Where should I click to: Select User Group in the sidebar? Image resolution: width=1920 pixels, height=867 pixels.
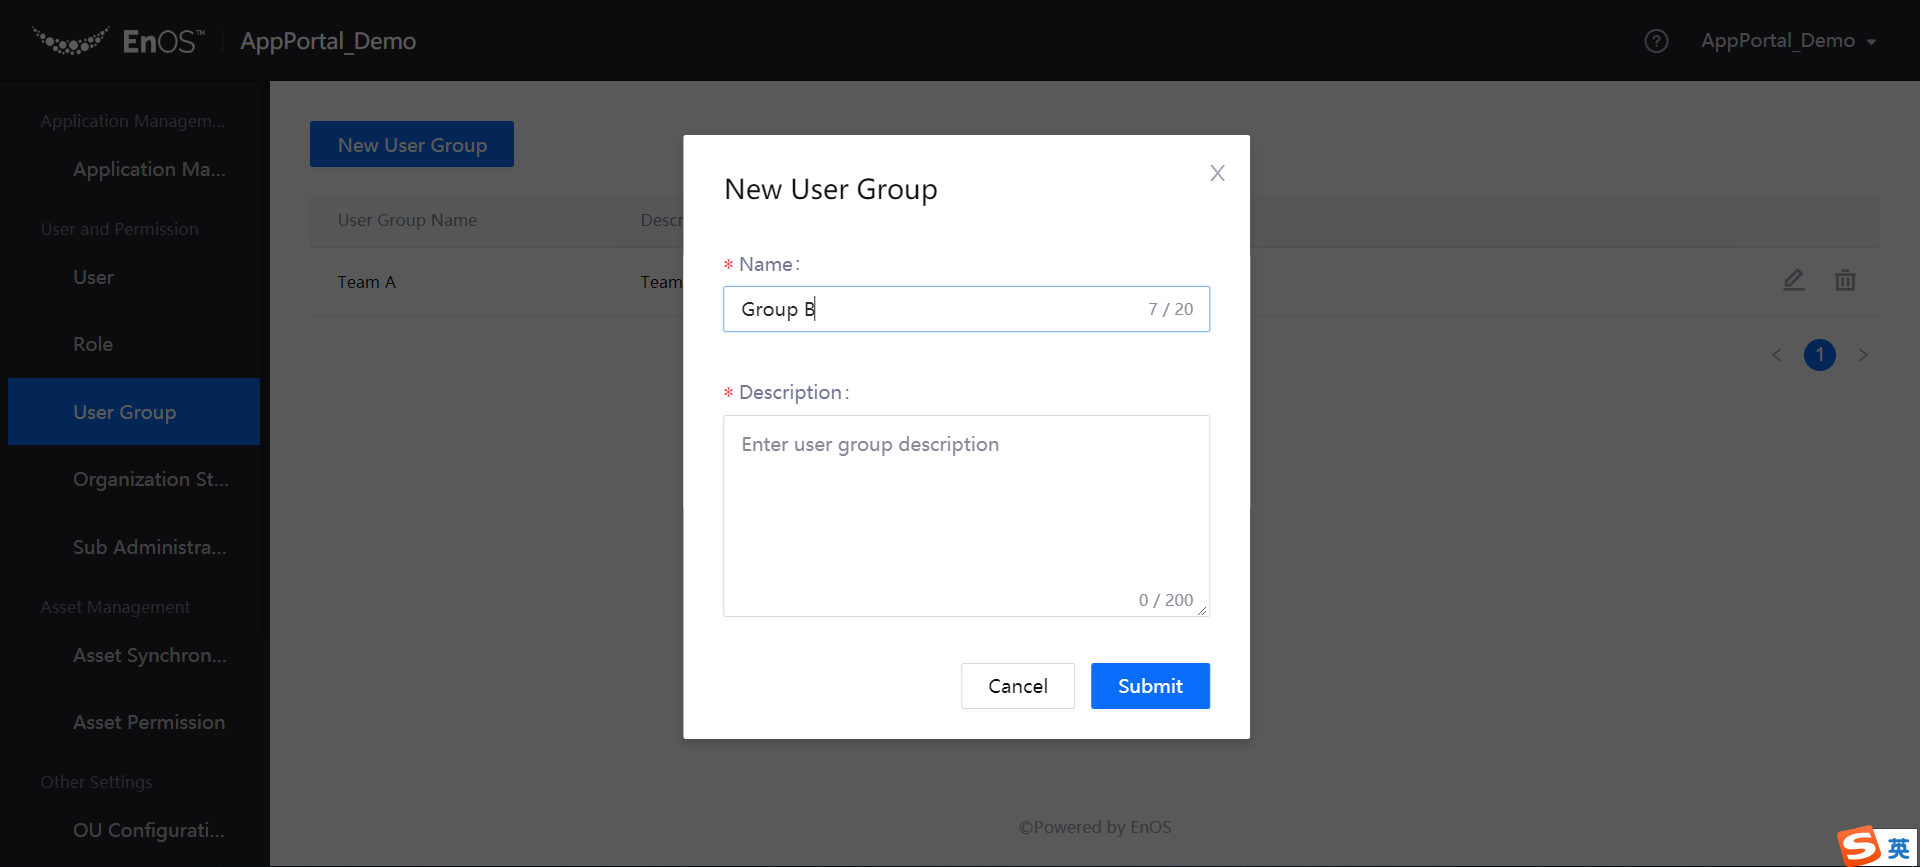(125, 412)
